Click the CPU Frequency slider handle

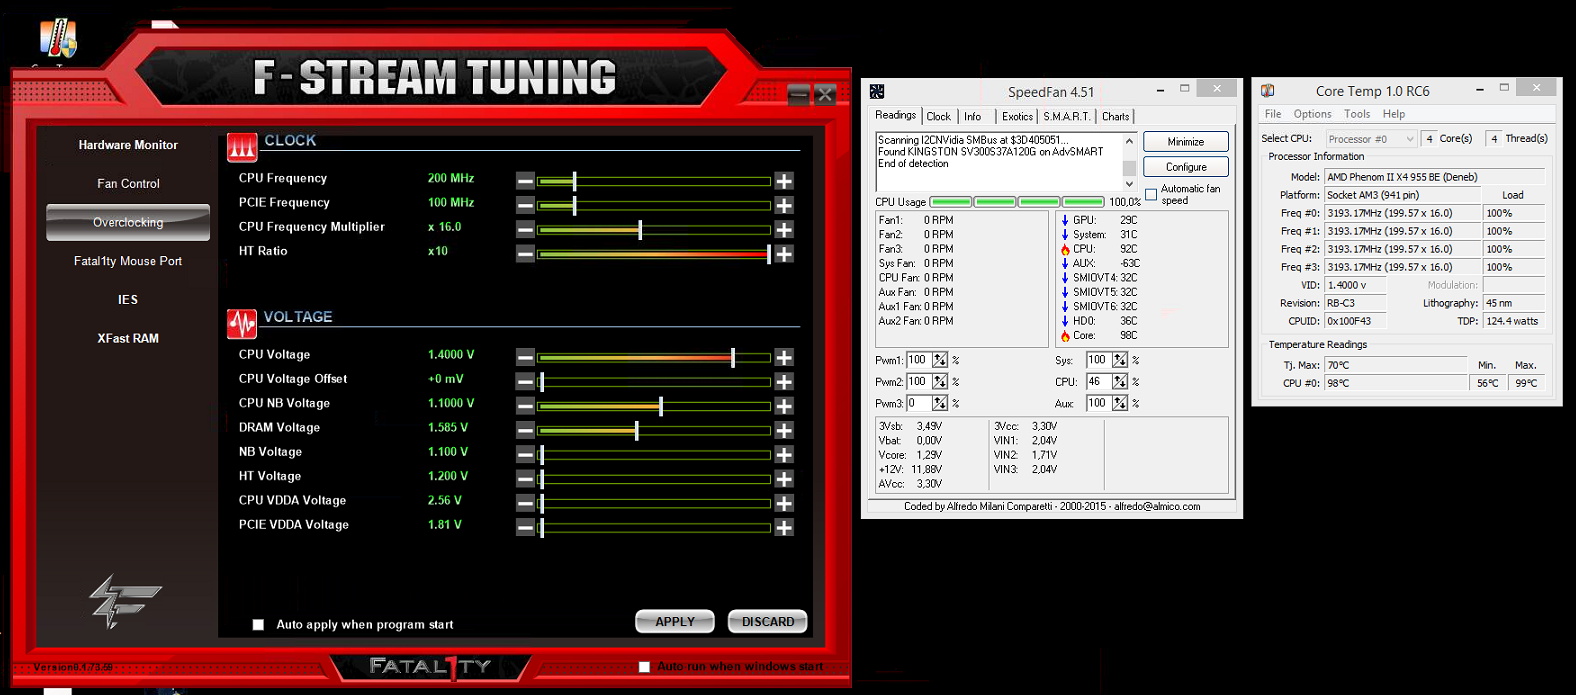pos(574,181)
